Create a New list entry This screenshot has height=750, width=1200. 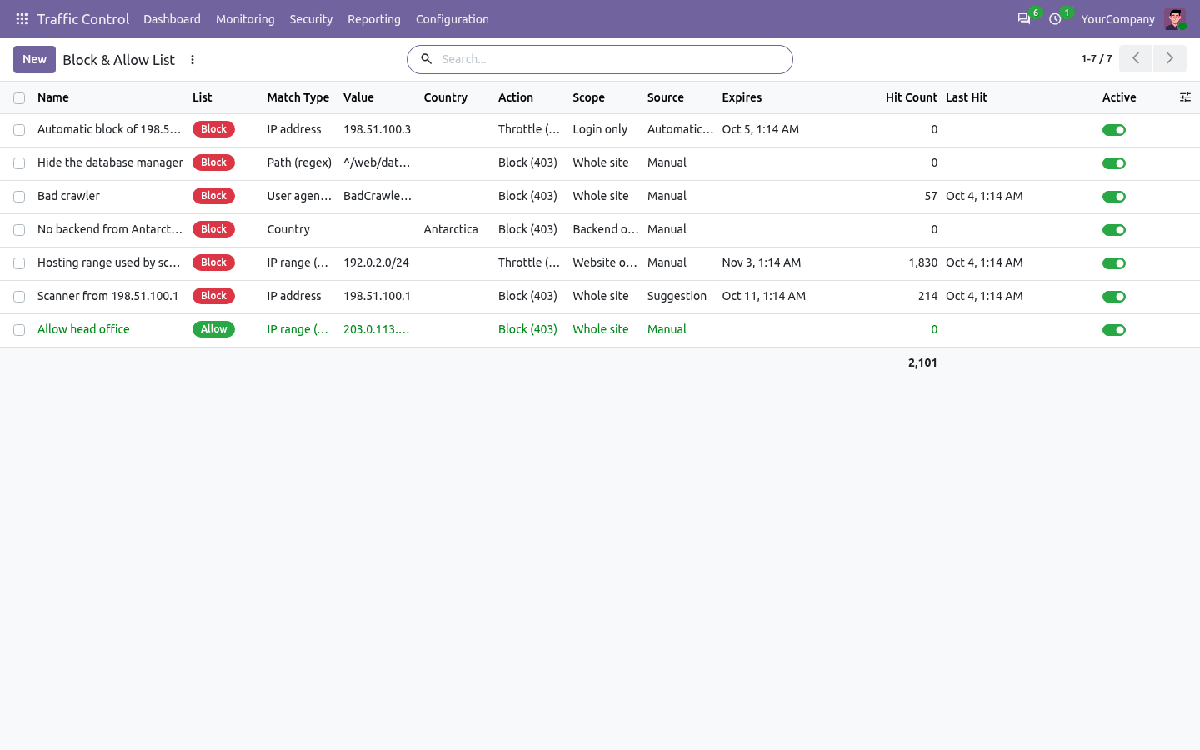coord(34,59)
